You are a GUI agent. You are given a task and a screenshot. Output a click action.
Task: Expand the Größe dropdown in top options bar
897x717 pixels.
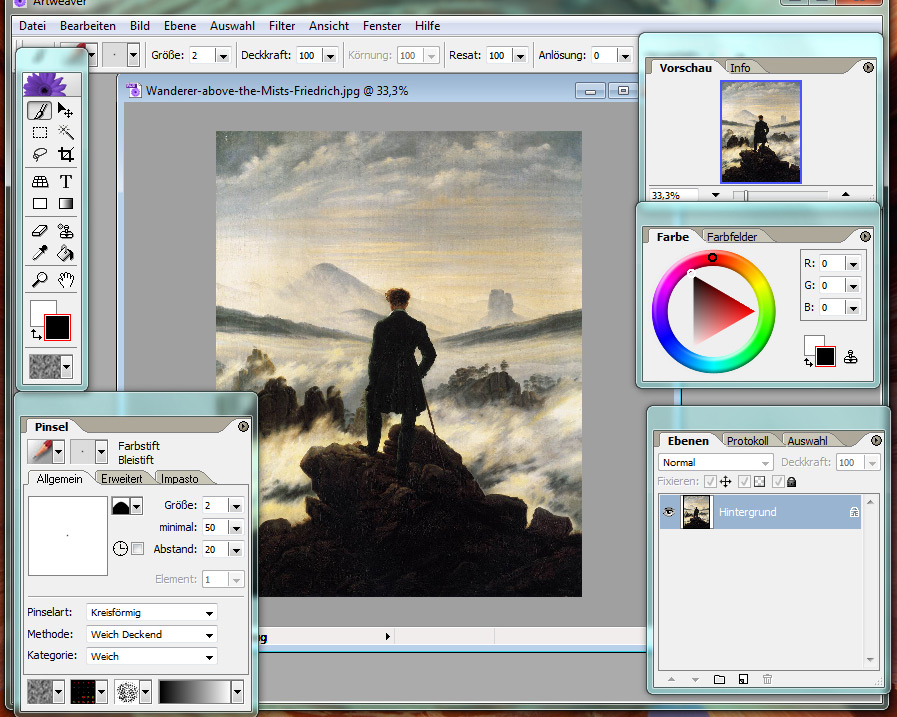point(223,56)
